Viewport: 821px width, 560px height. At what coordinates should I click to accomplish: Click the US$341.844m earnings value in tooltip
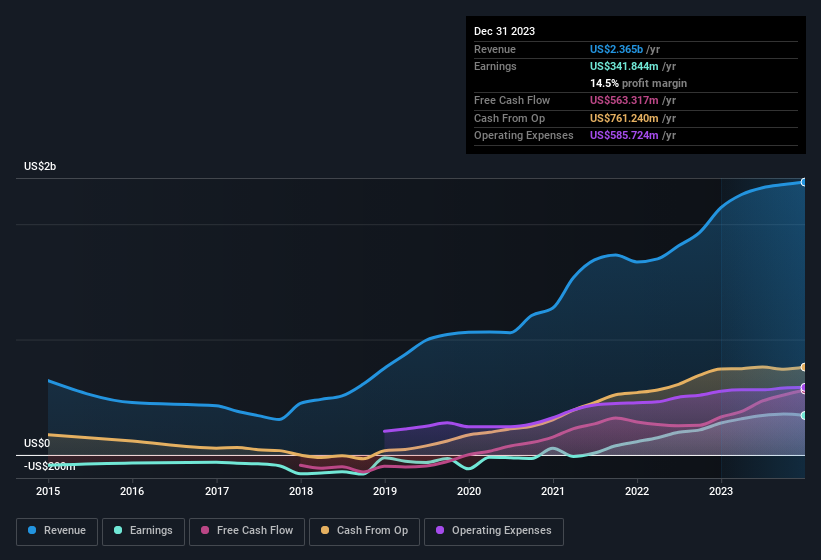coord(626,66)
